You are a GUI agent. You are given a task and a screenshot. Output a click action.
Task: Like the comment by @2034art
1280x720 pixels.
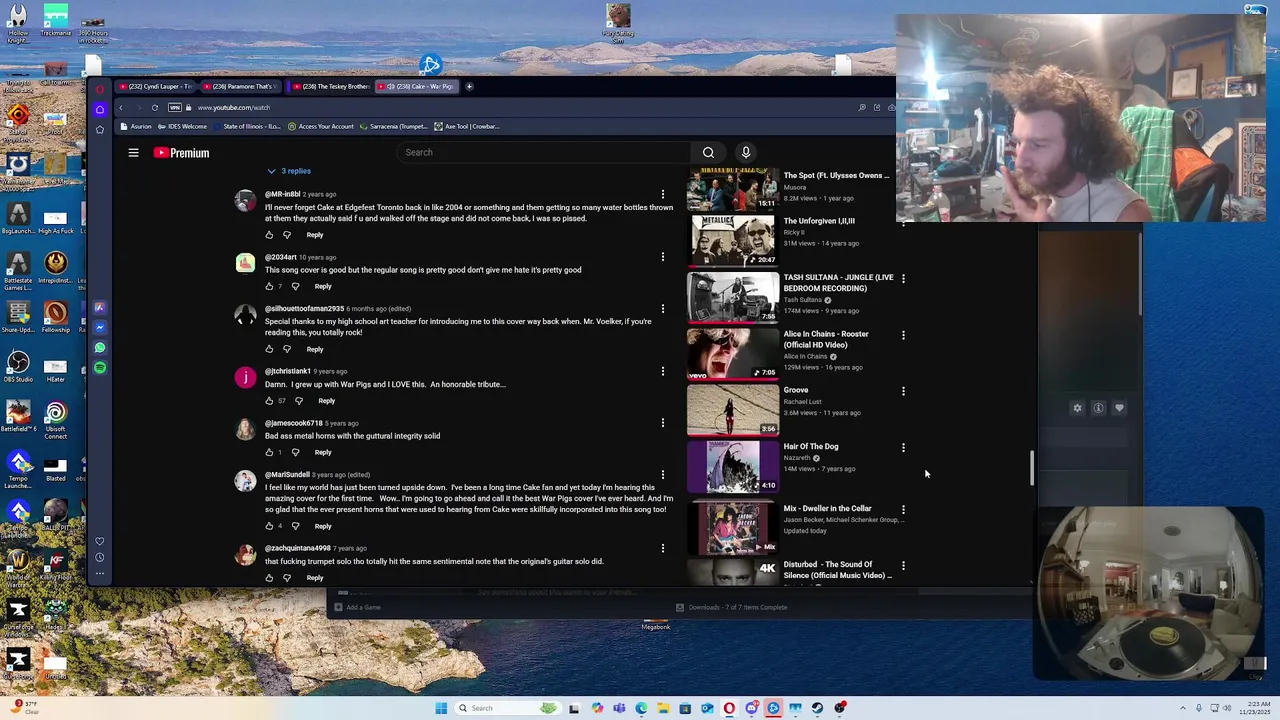[269, 286]
